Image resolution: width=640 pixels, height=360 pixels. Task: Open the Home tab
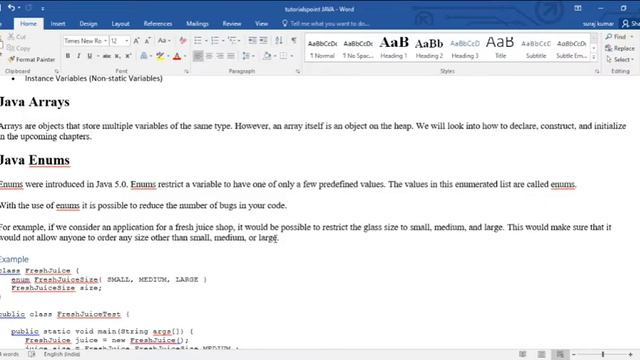[x=29, y=24]
